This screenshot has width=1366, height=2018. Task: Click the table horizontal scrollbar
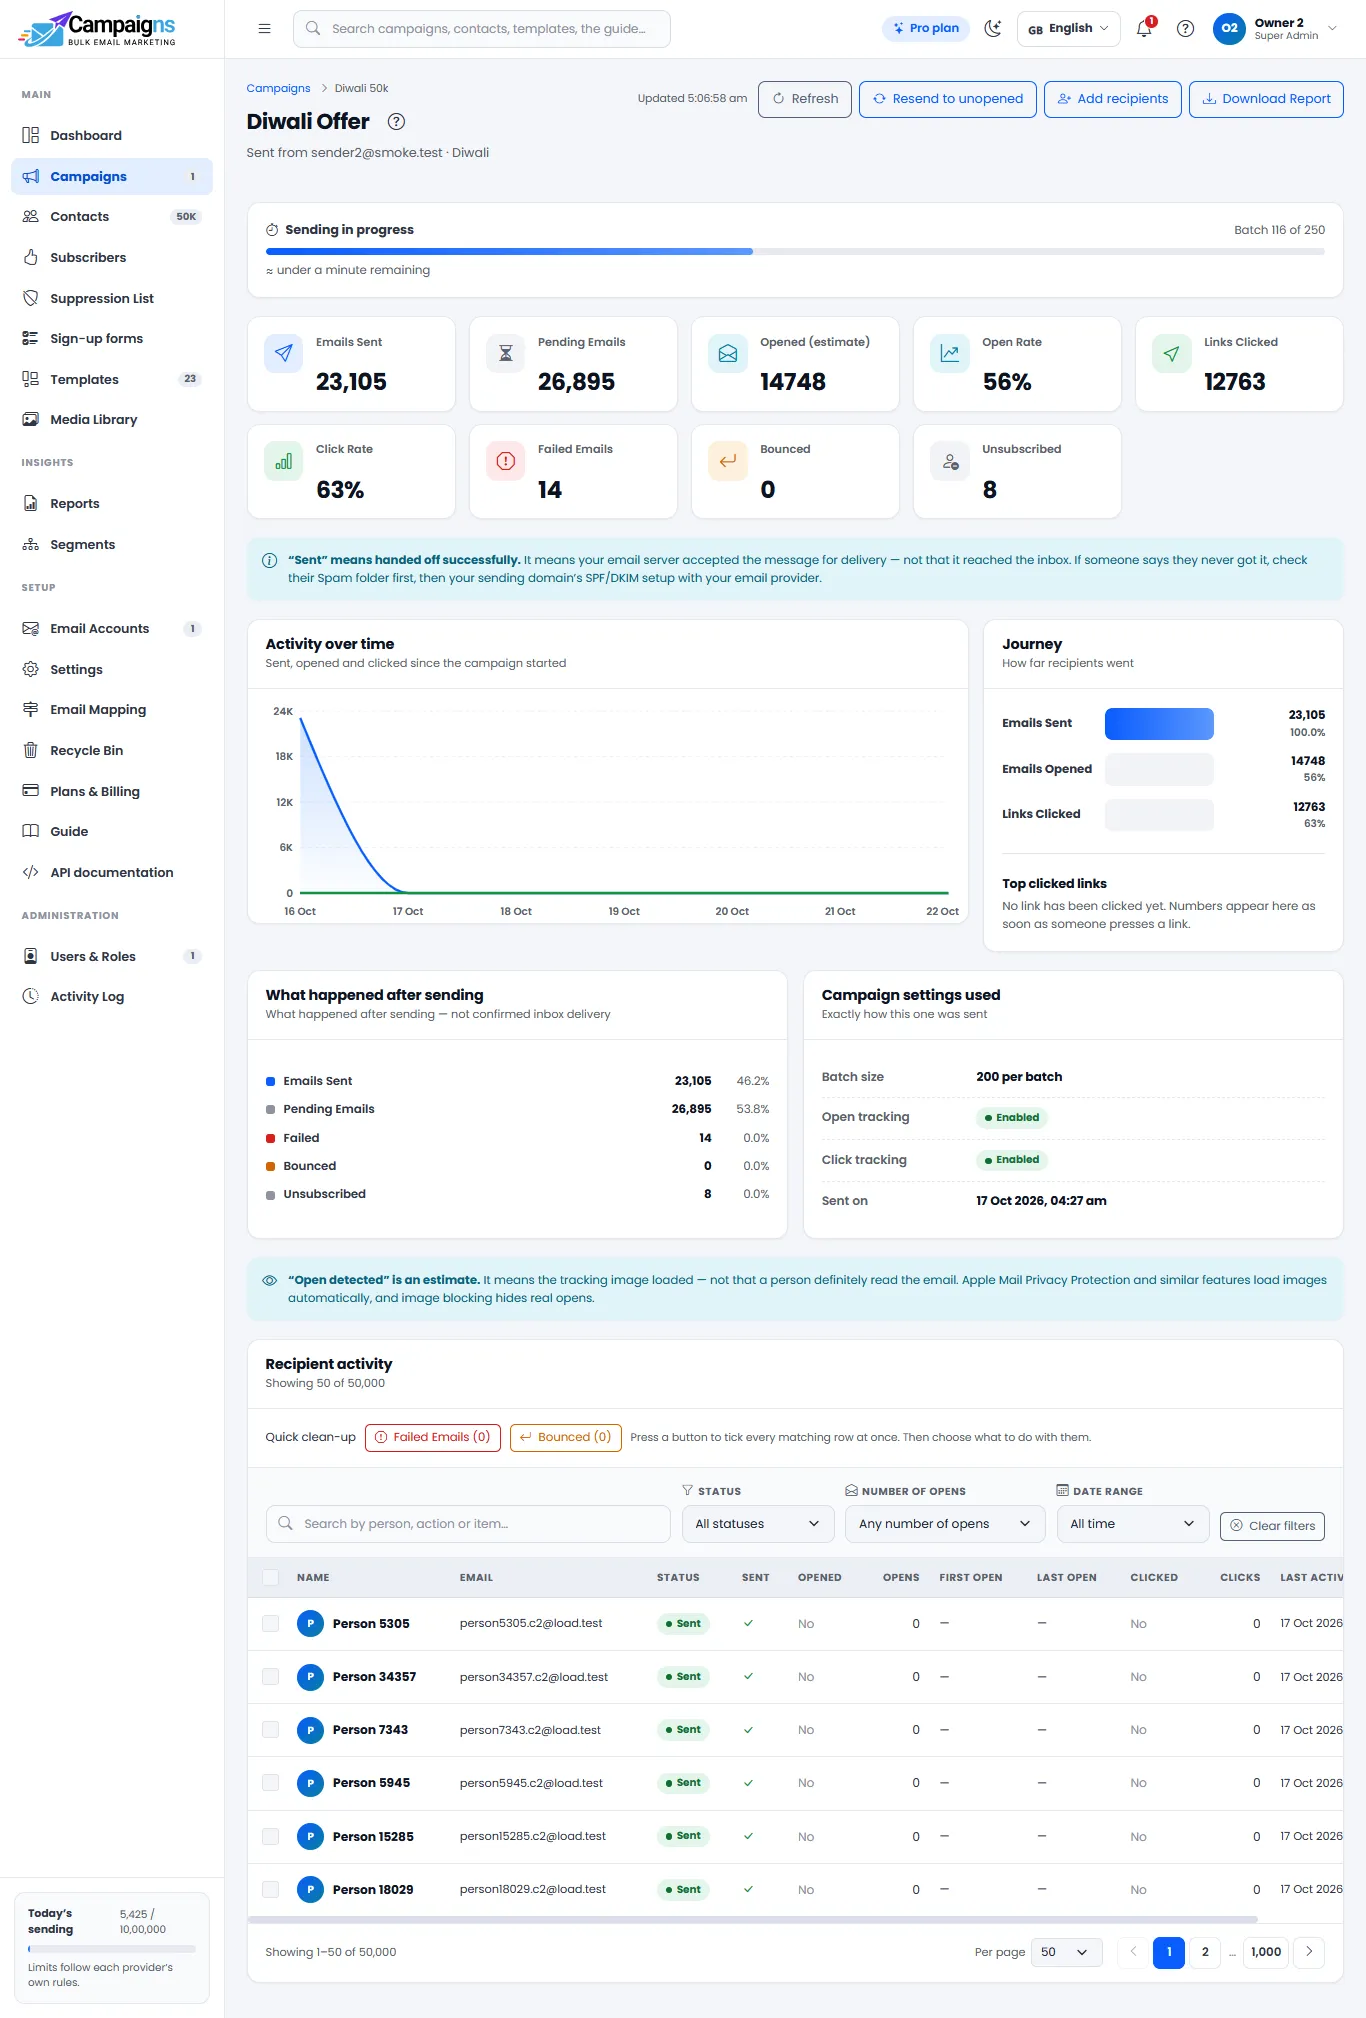[x=752, y=1920]
